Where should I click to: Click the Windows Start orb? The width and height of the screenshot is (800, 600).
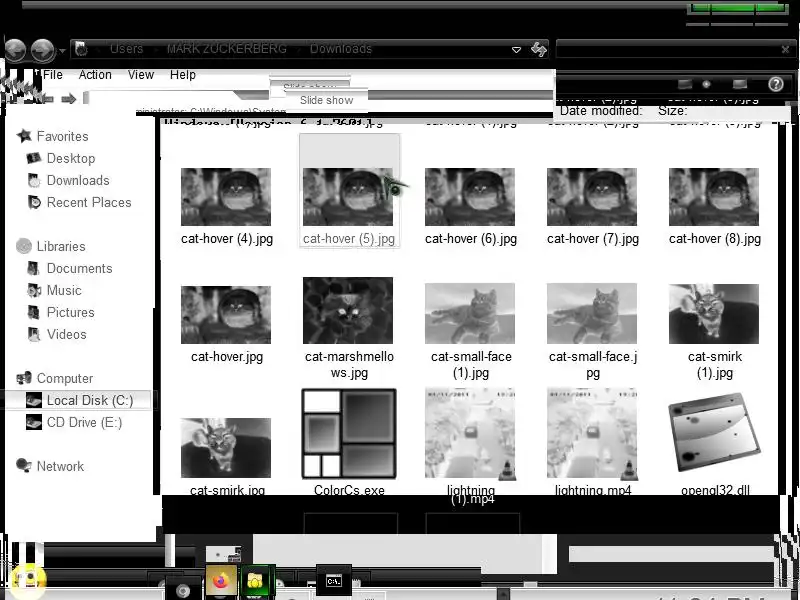[29, 581]
